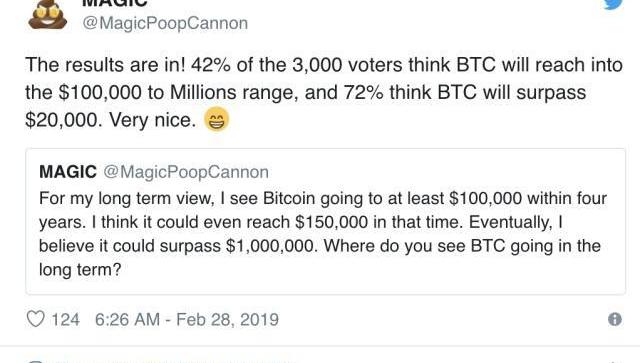The height and width of the screenshot is (363, 640).
Task: Click "$150,000" in the quoted tweet
Action: [x=331, y=222]
